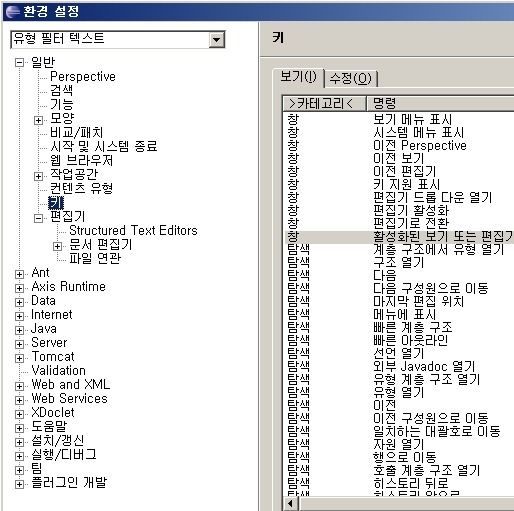Viewport: 514px width, 511px height.
Task: Select the 보기 메뉴 표시 command row
Action: pyautogui.click(x=399, y=119)
